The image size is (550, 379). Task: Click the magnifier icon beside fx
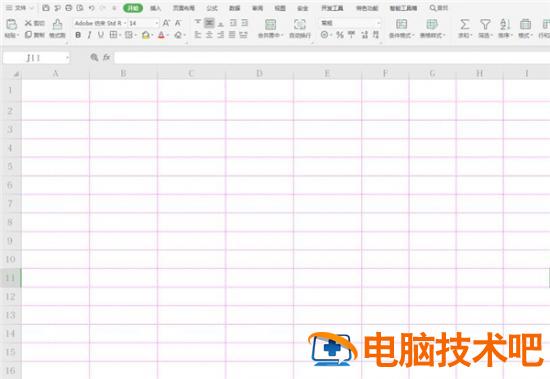(x=94, y=58)
